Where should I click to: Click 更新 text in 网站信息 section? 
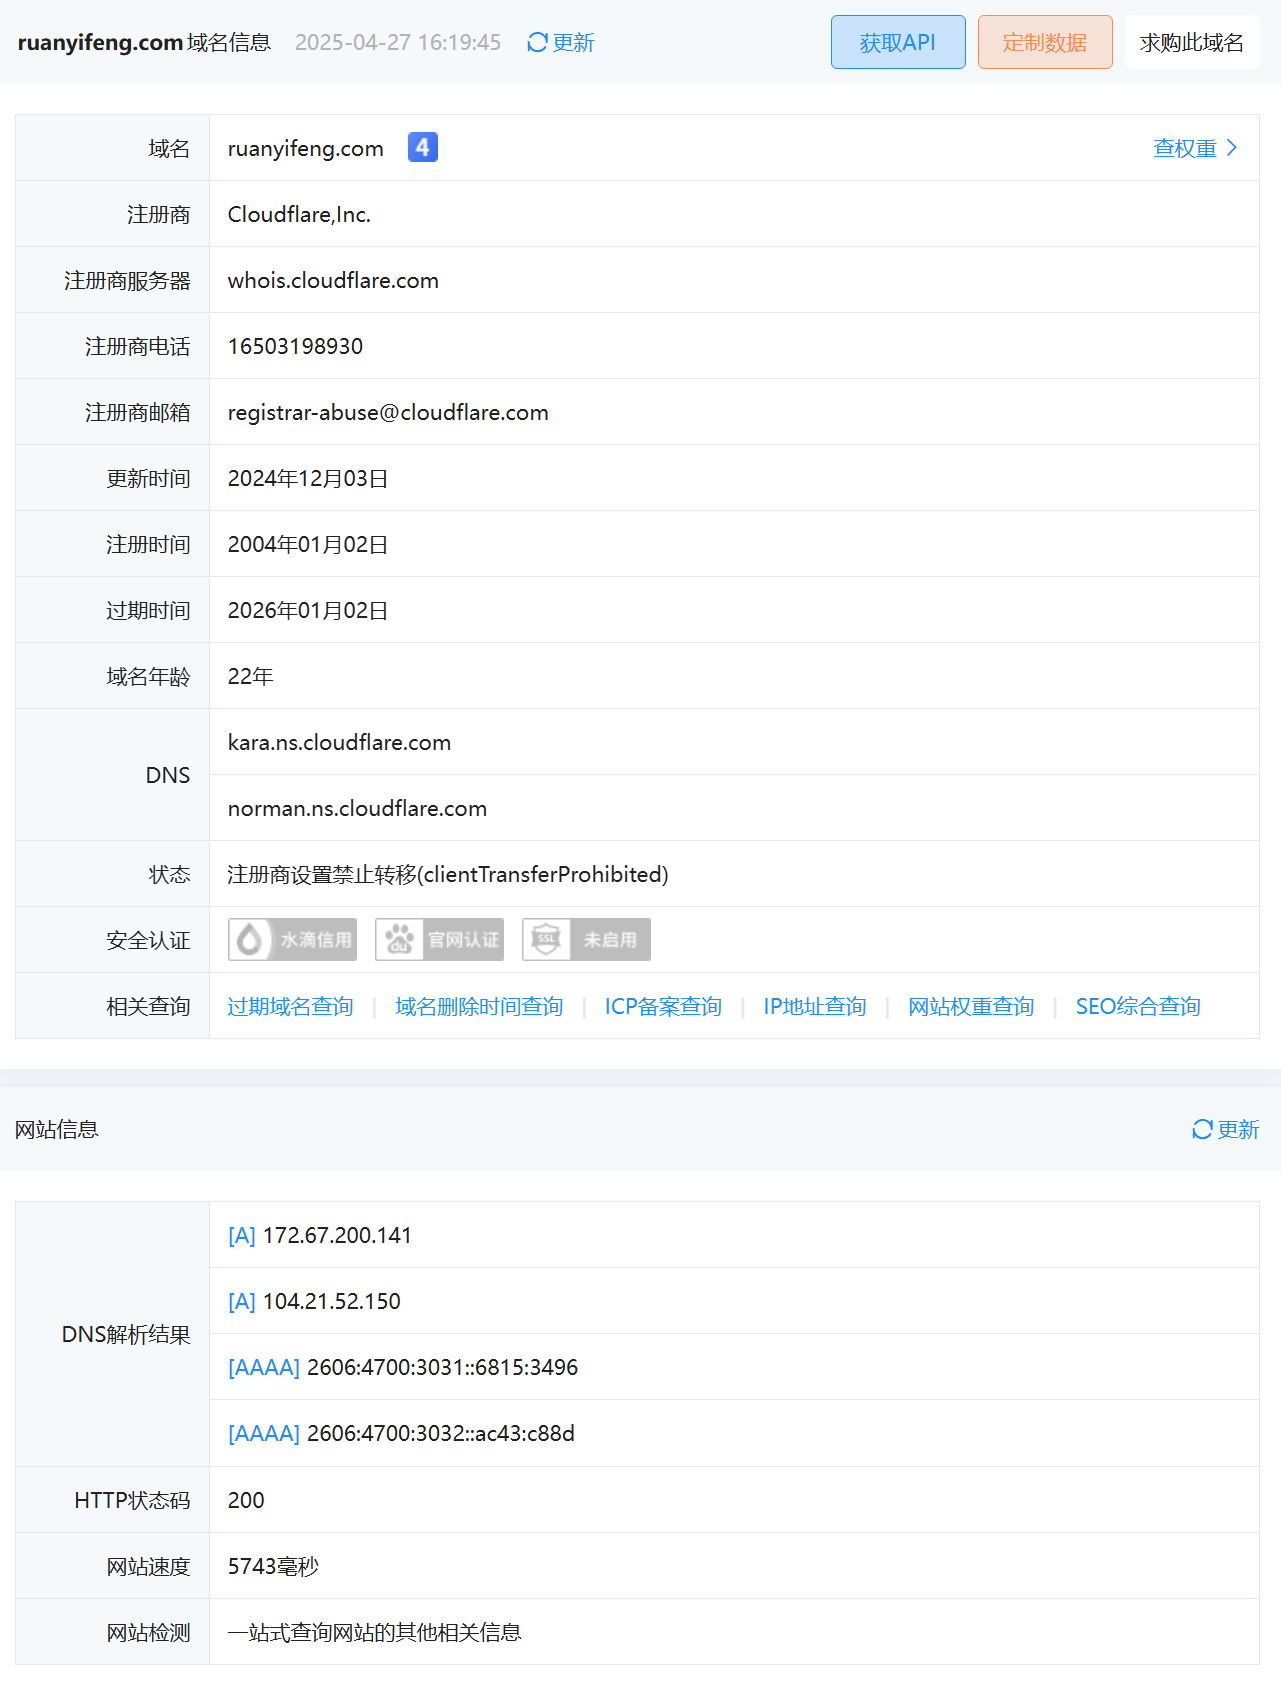pyautogui.click(x=1238, y=1129)
